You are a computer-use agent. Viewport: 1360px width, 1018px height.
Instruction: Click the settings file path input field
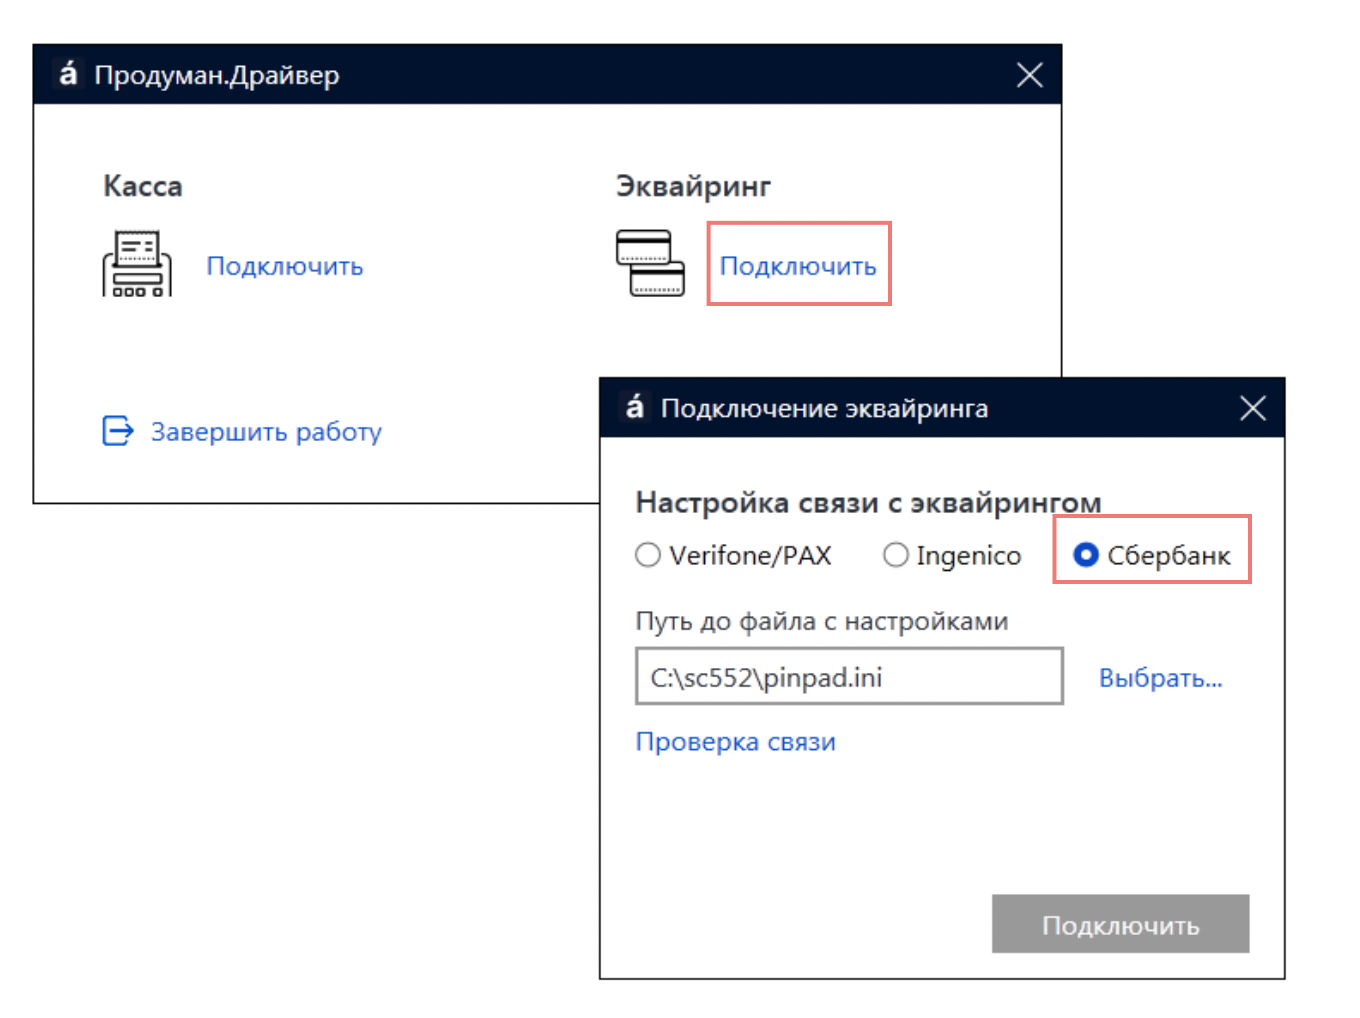tap(849, 677)
